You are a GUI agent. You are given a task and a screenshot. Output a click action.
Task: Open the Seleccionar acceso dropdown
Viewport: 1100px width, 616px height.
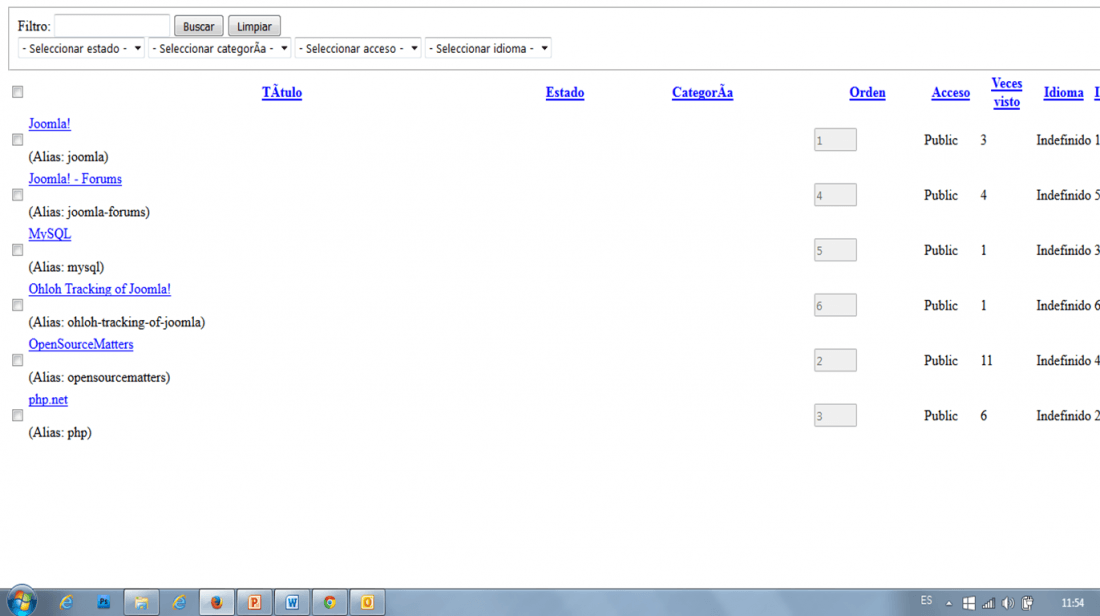(358, 48)
